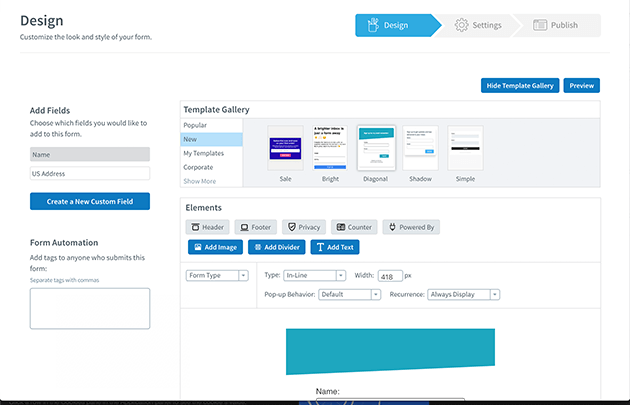
Task: Toggle the Privacy element button
Action: point(303,227)
